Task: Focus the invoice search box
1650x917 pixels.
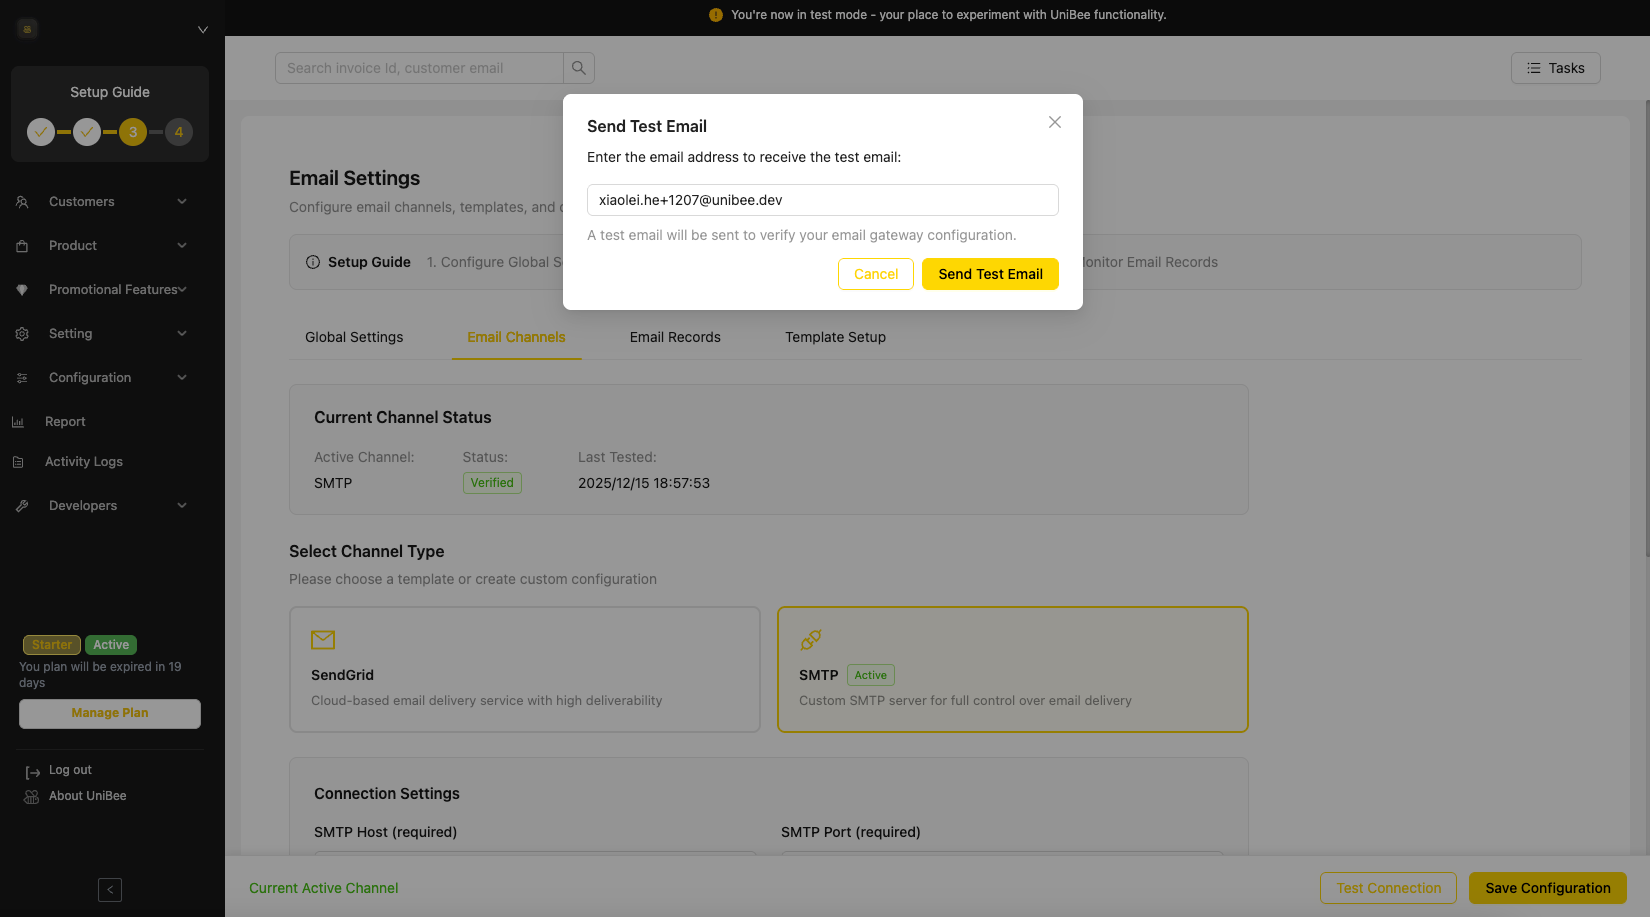Action: tap(419, 68)
